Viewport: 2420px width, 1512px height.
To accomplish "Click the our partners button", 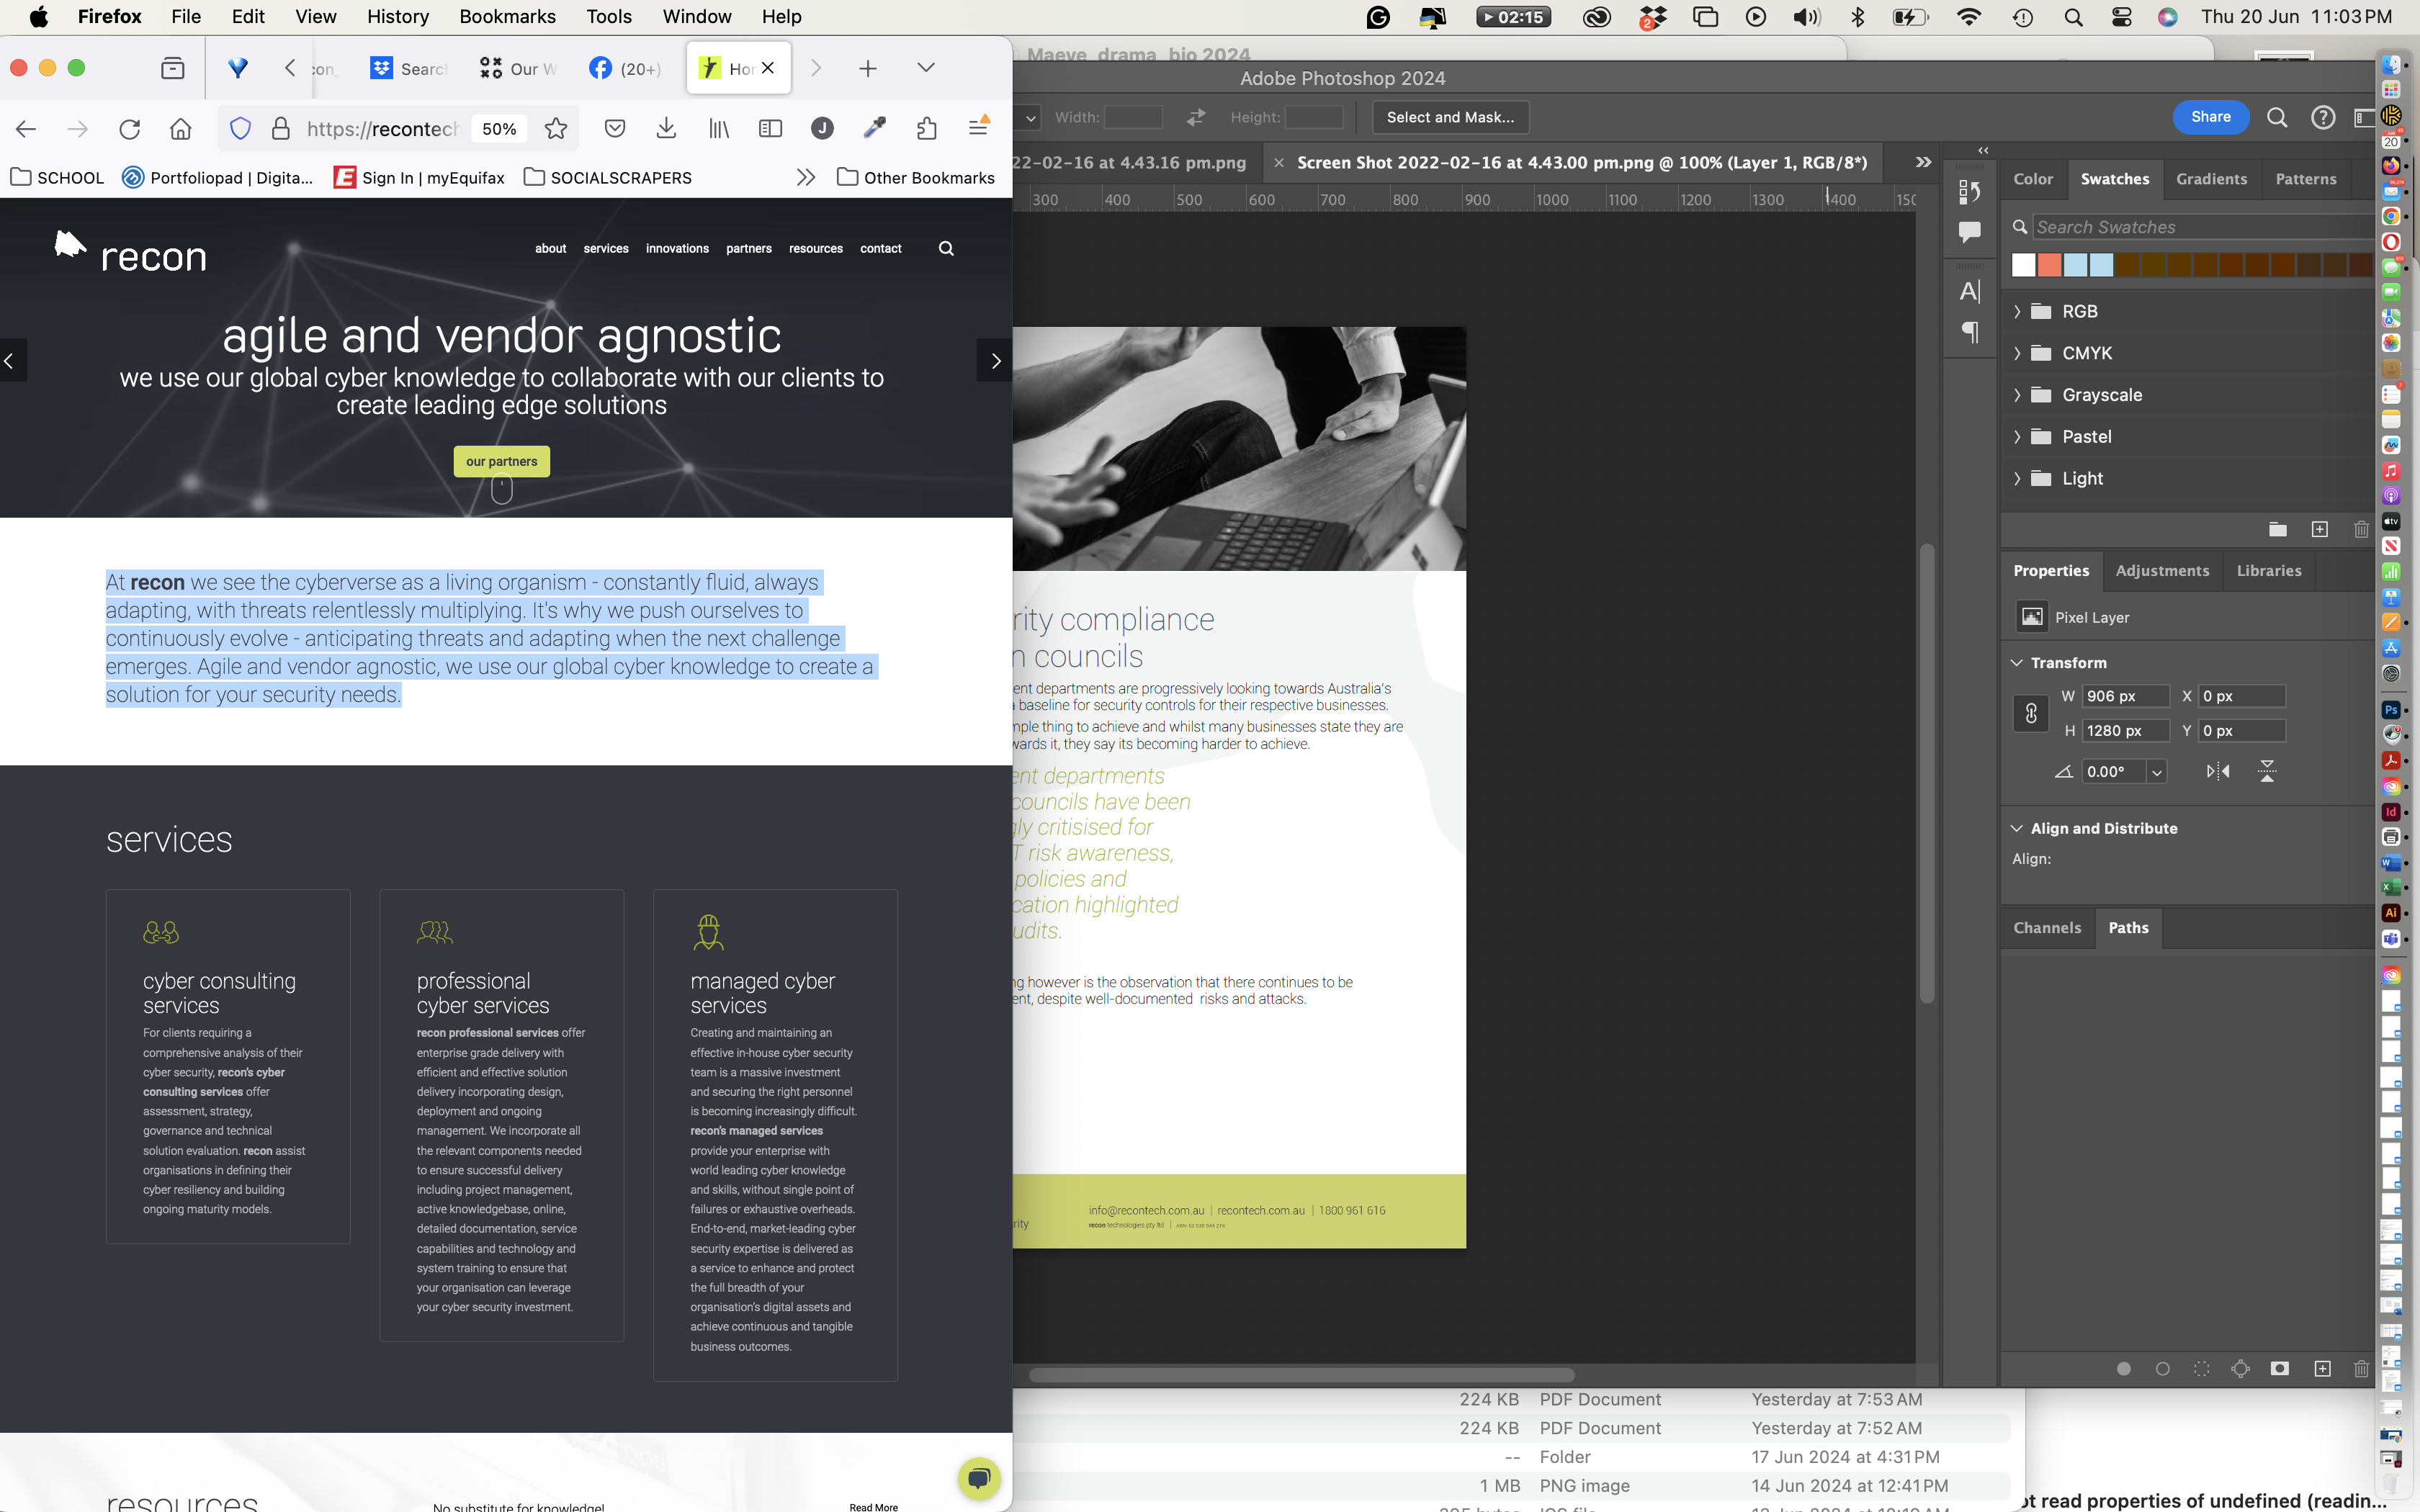I will click(x=501, y=461).
